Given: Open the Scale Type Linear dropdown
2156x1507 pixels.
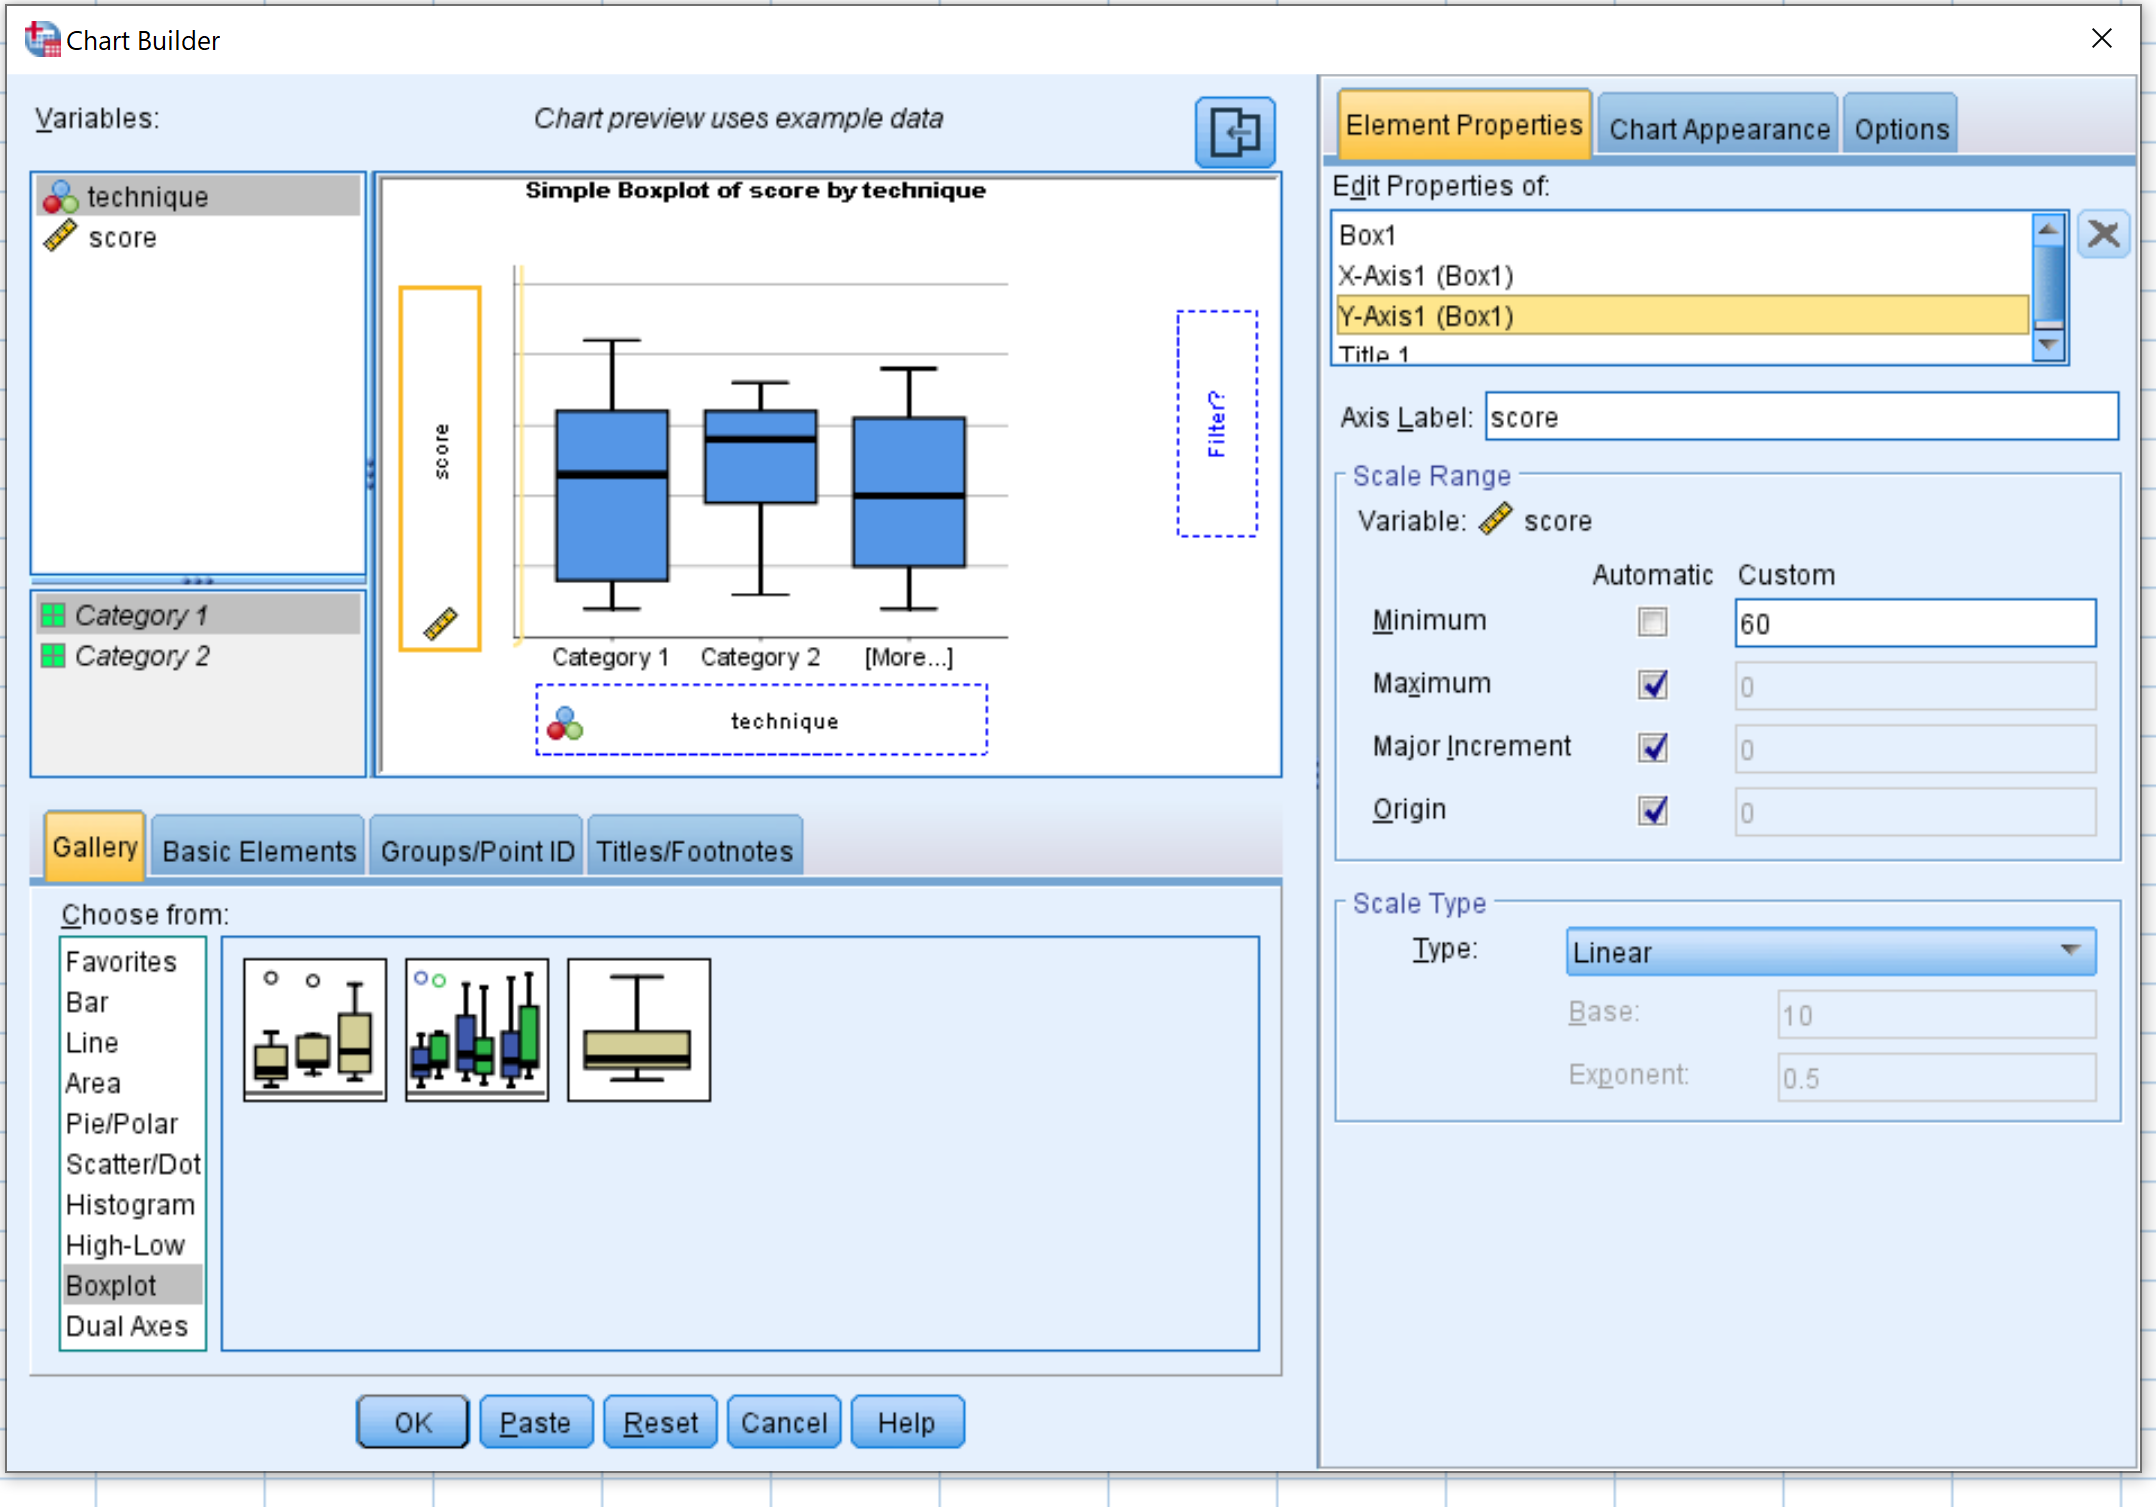Looking at the screenshot, I should [1830, 951].
